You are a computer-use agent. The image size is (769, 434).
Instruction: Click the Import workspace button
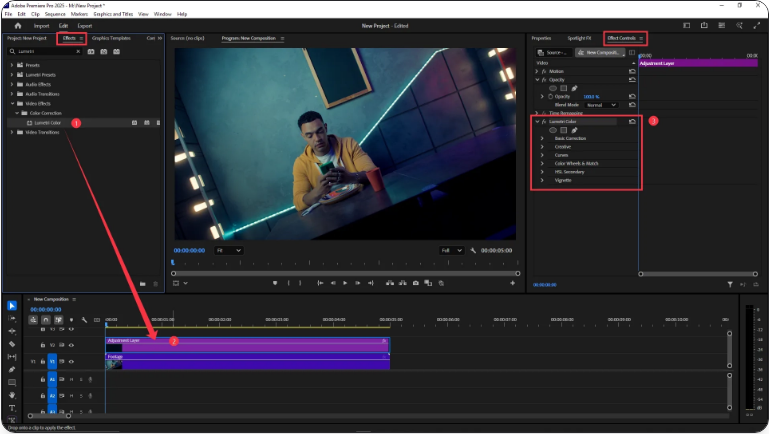click(x=42, y=25)
